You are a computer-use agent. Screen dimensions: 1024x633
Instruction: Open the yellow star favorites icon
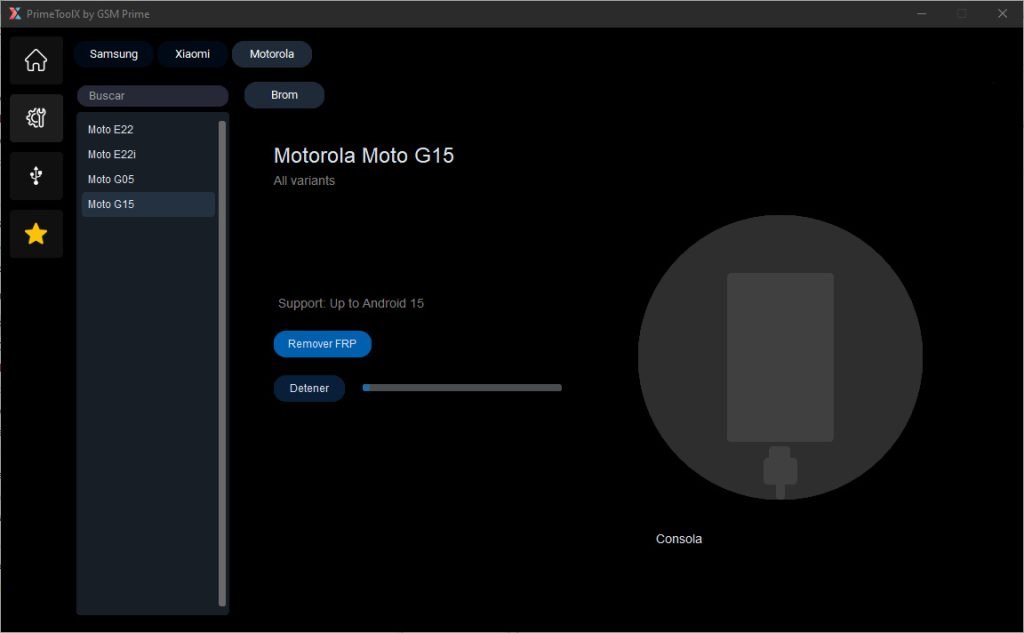(36, 234)
